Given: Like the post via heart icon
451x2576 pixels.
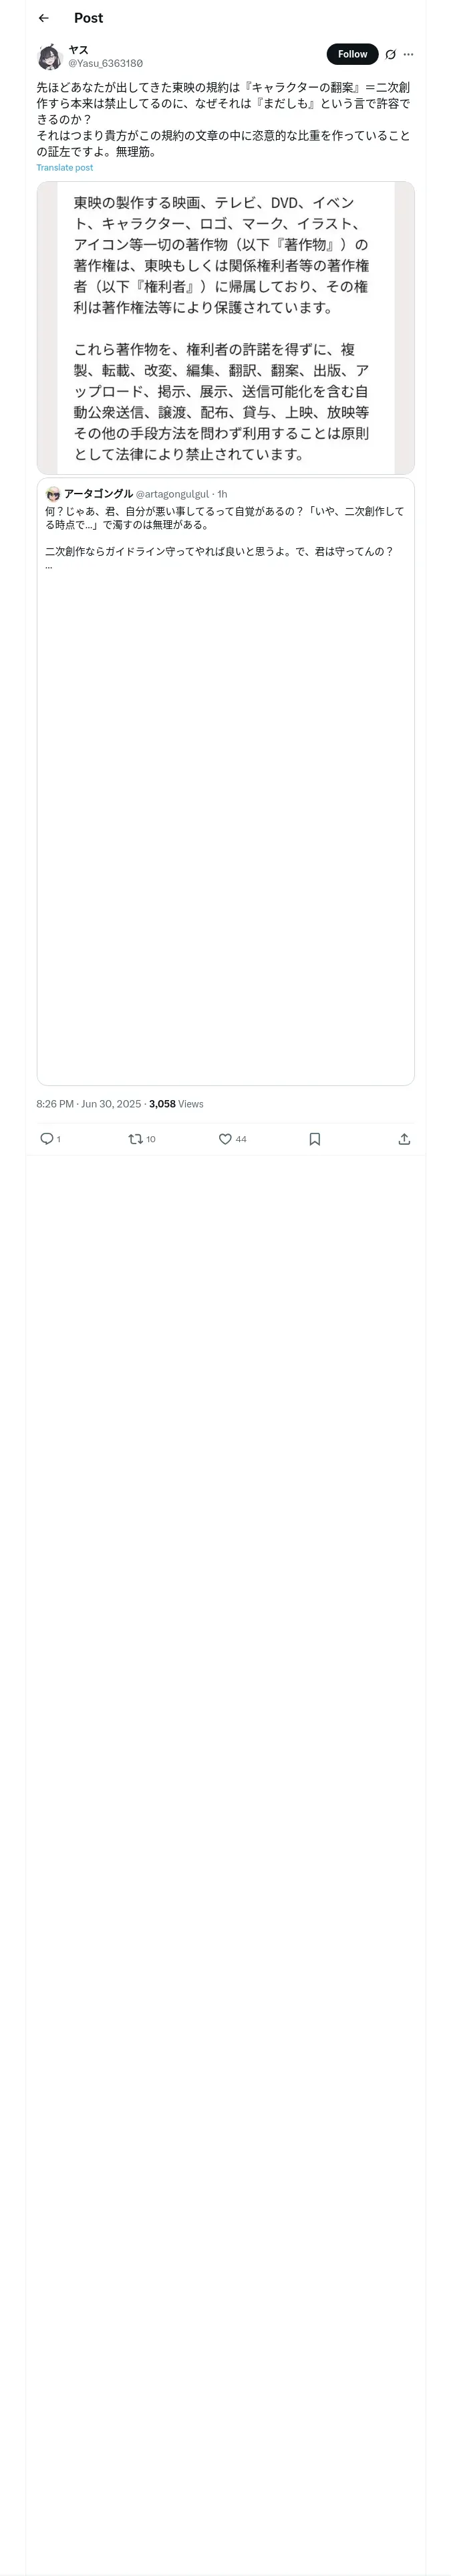Looking at the screenshot, I should coord(225,1139).
